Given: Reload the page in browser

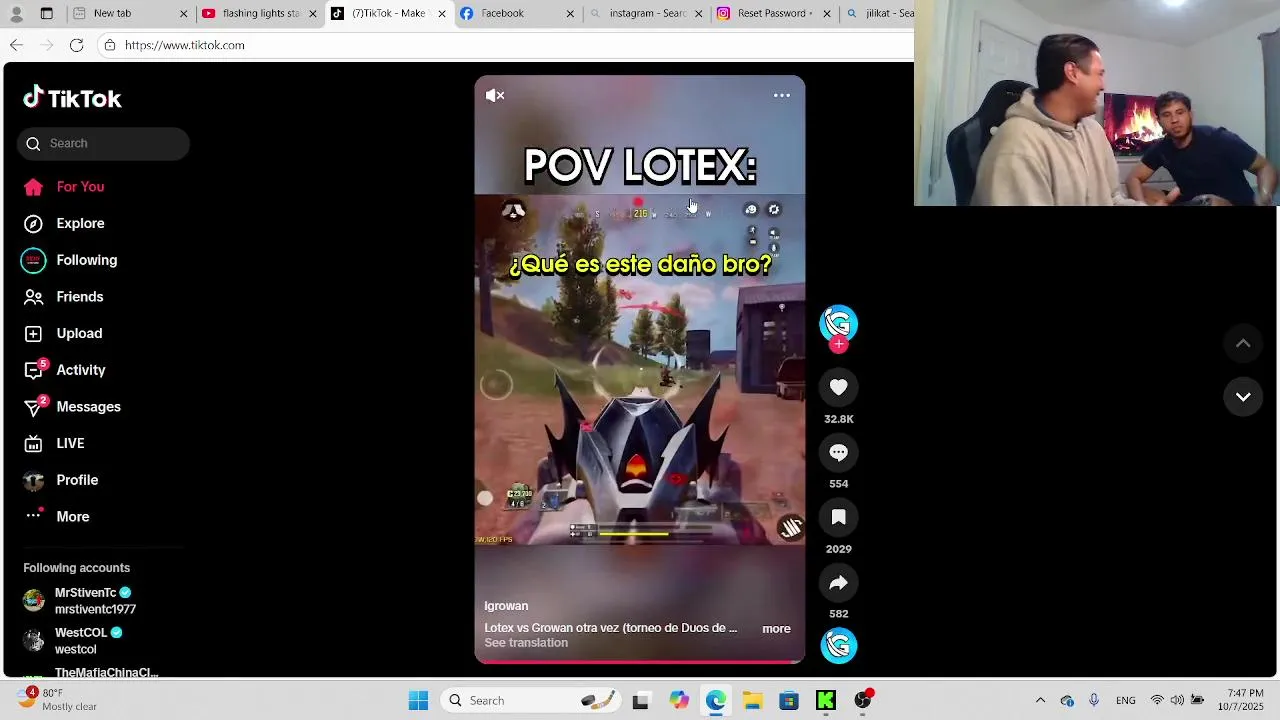Looking at the screenshot, I should coord(76,45).
